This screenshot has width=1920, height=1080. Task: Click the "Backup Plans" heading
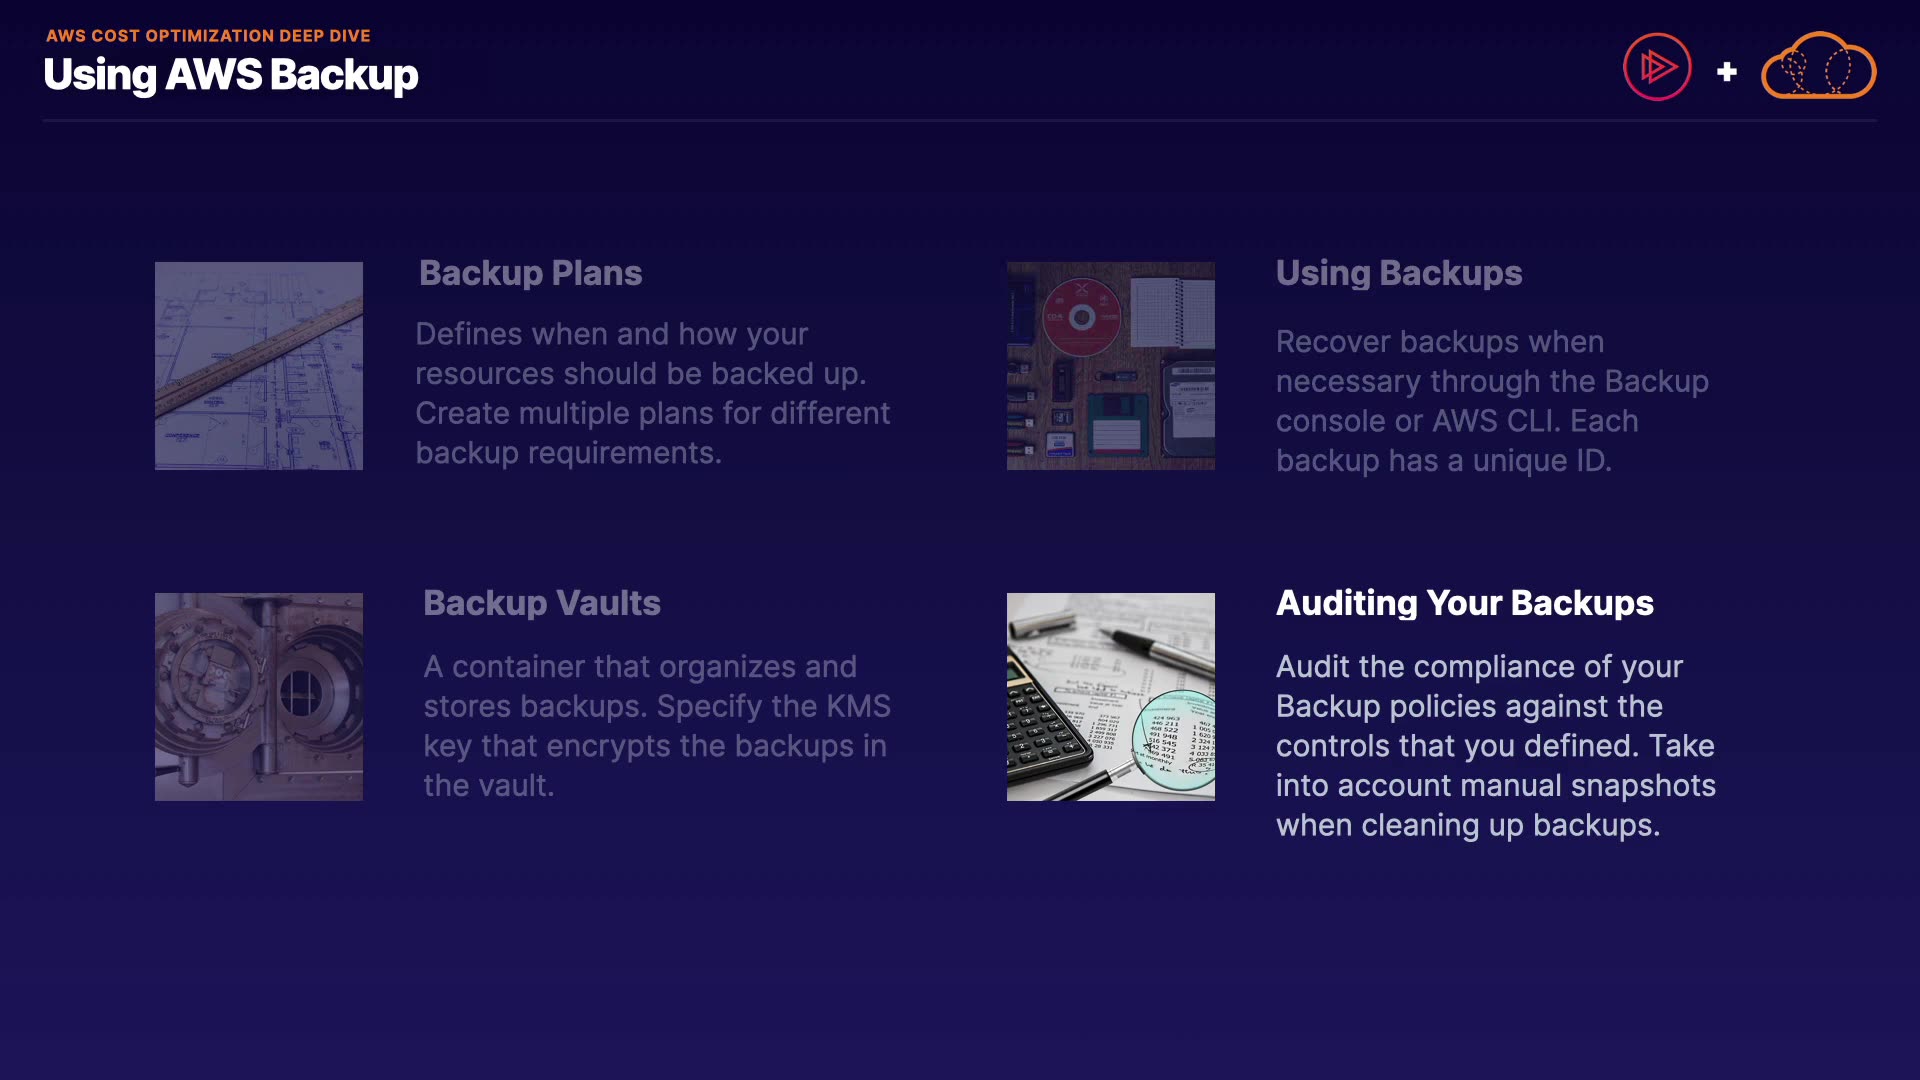point(530,273)
